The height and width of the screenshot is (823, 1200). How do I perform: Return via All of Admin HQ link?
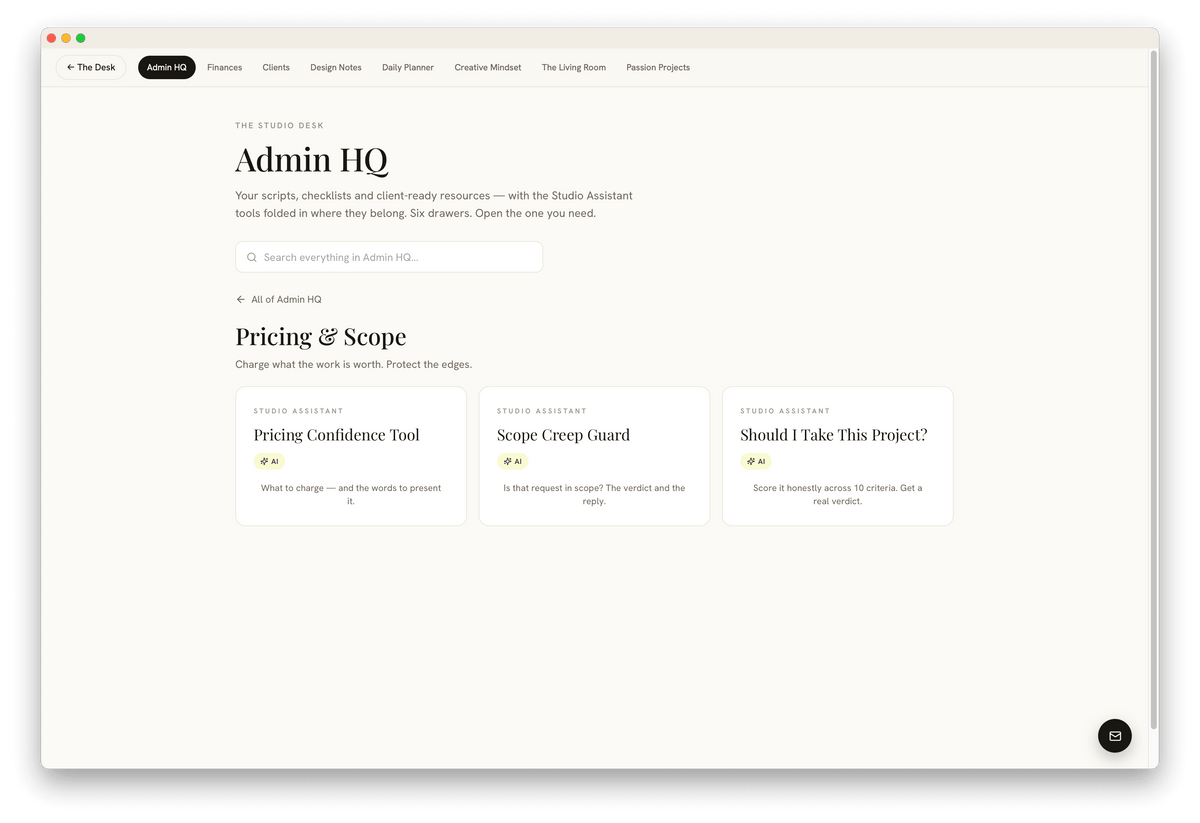tap(279, 299)
